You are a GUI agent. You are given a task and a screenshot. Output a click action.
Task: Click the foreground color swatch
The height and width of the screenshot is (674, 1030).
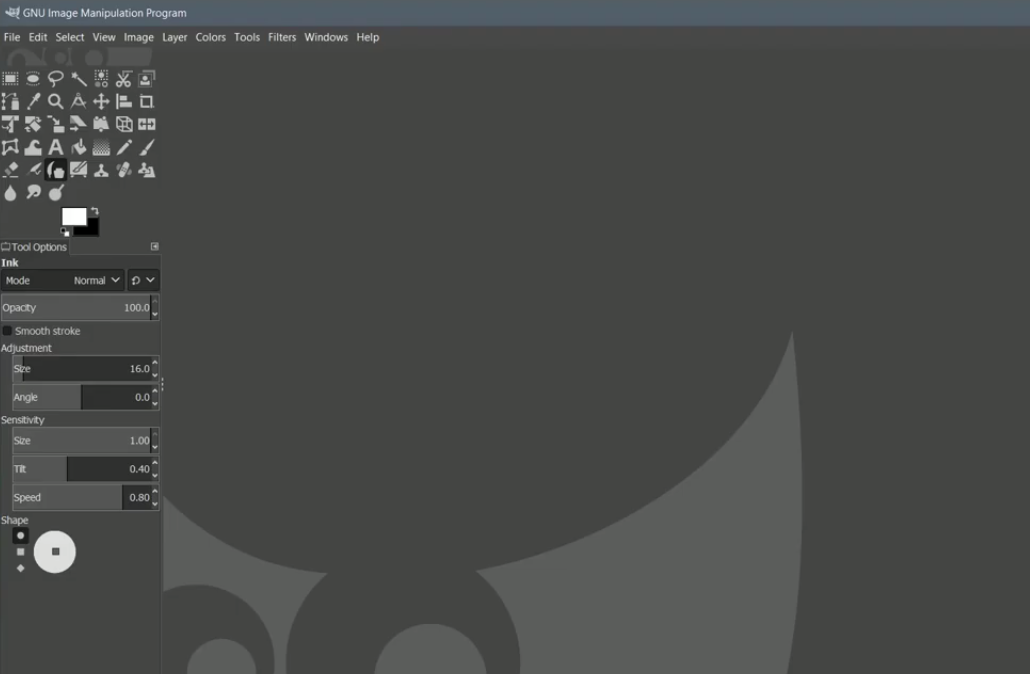(x=72, y=214)
